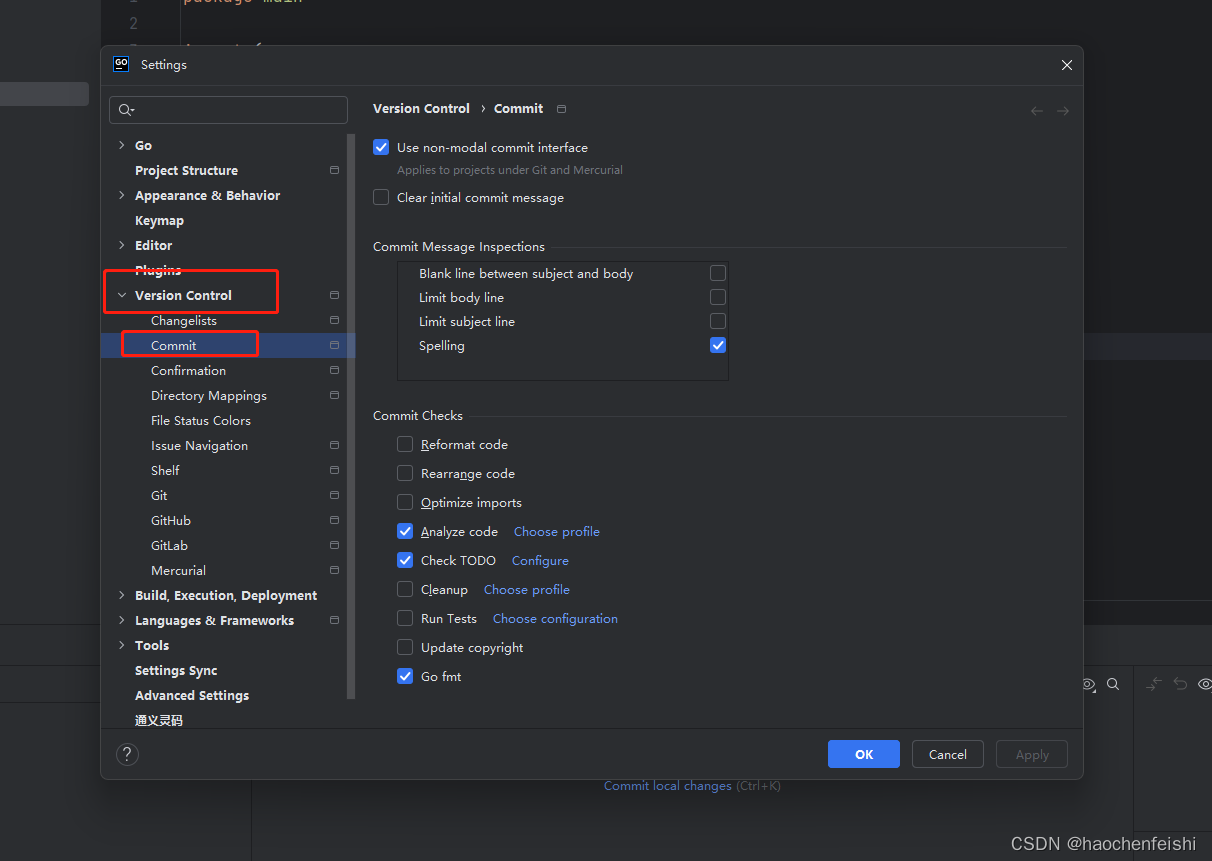Collapse the Version Control node
This screenshot has width=1212, height=861.
(x=122, y=295)
